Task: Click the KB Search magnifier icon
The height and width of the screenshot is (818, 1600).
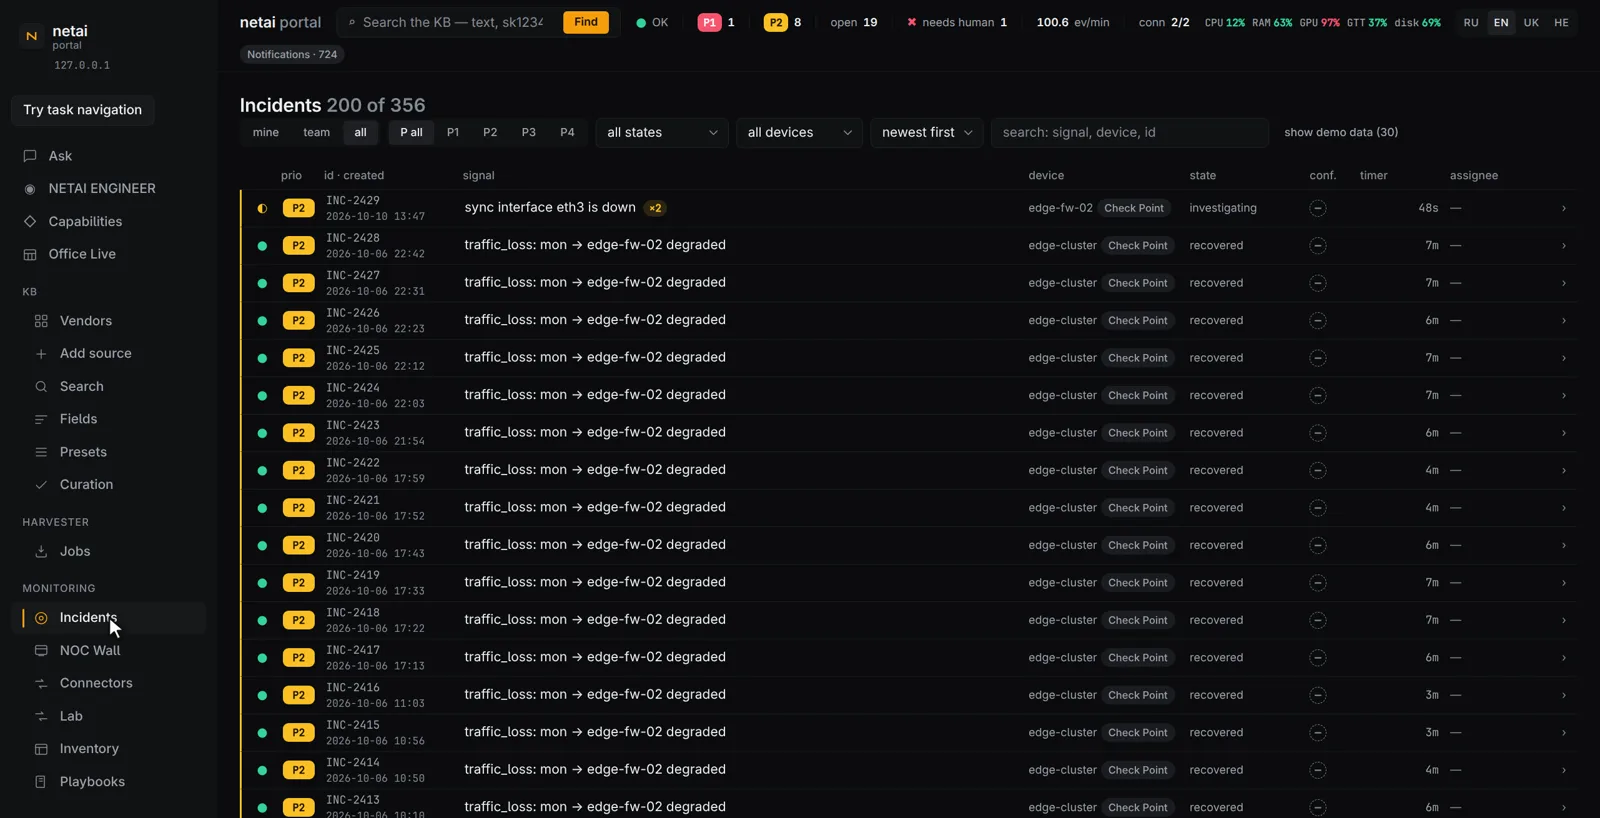Action: click(41, 386)
